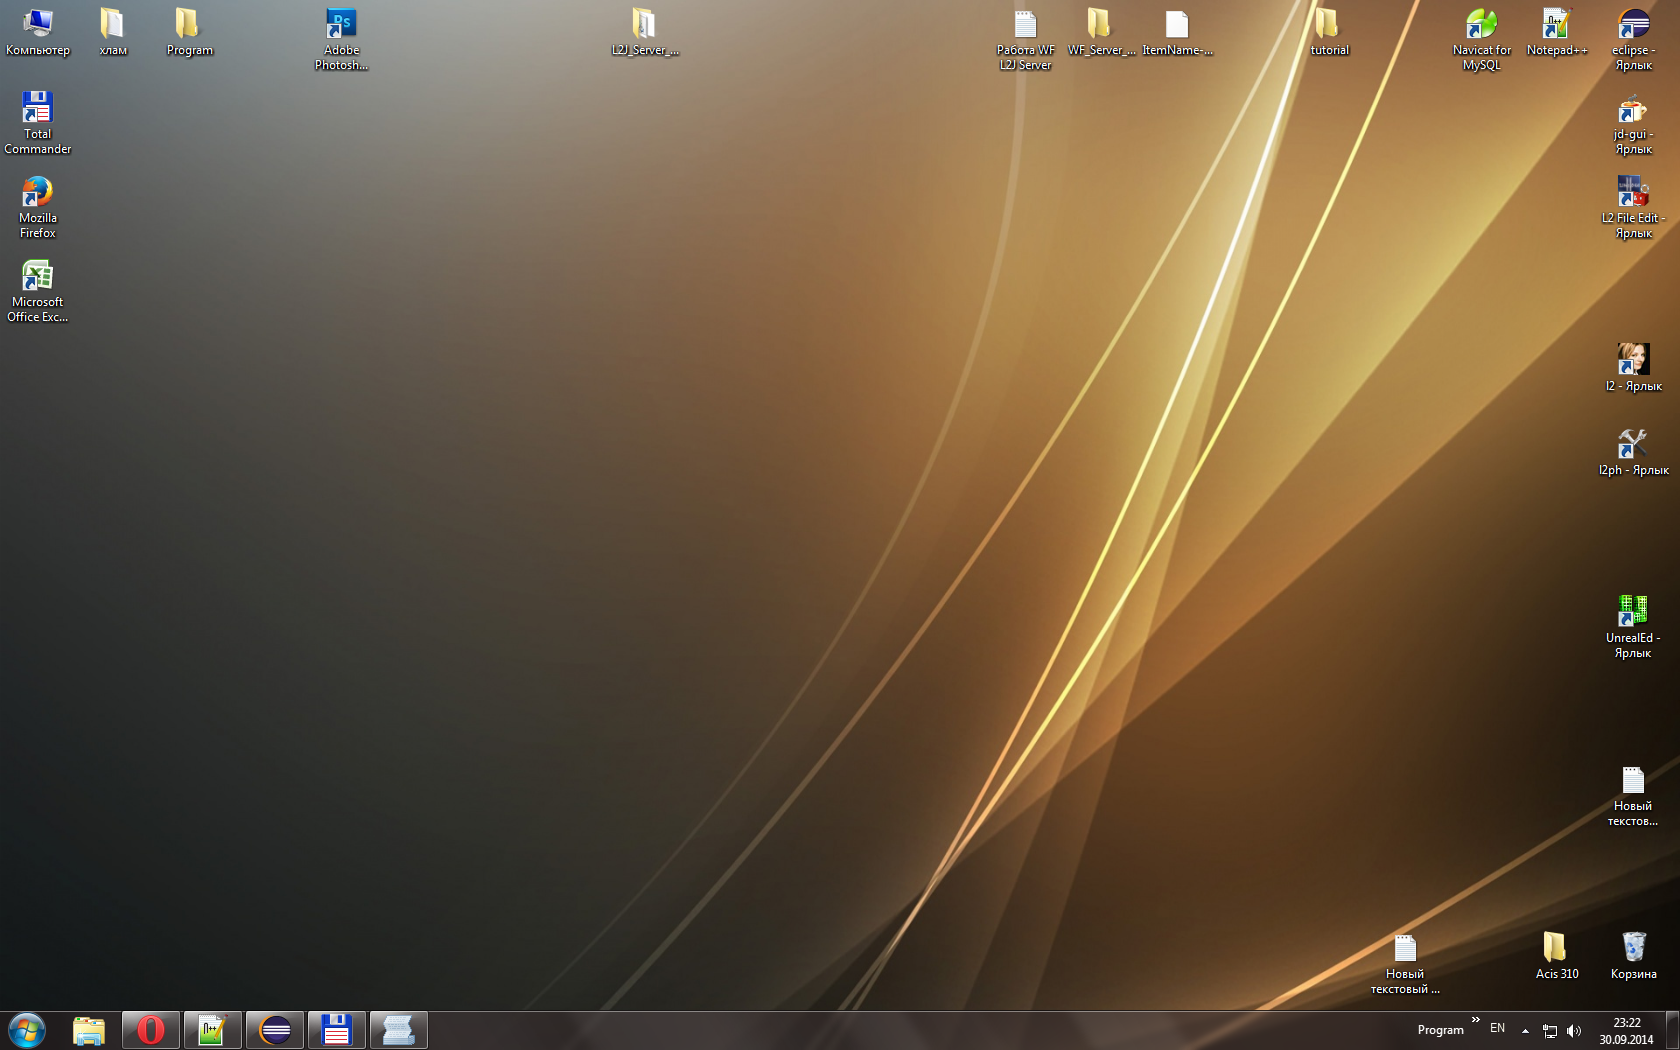Select the UnrealEd shortcut
Screen dimensions: 1680x1050
click(1633, 627)
